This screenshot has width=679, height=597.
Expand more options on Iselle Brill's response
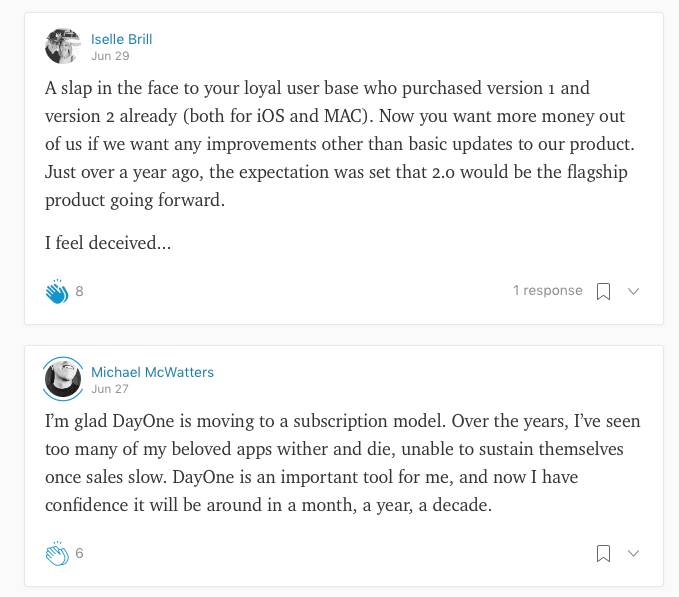click(x=633, y=291)
